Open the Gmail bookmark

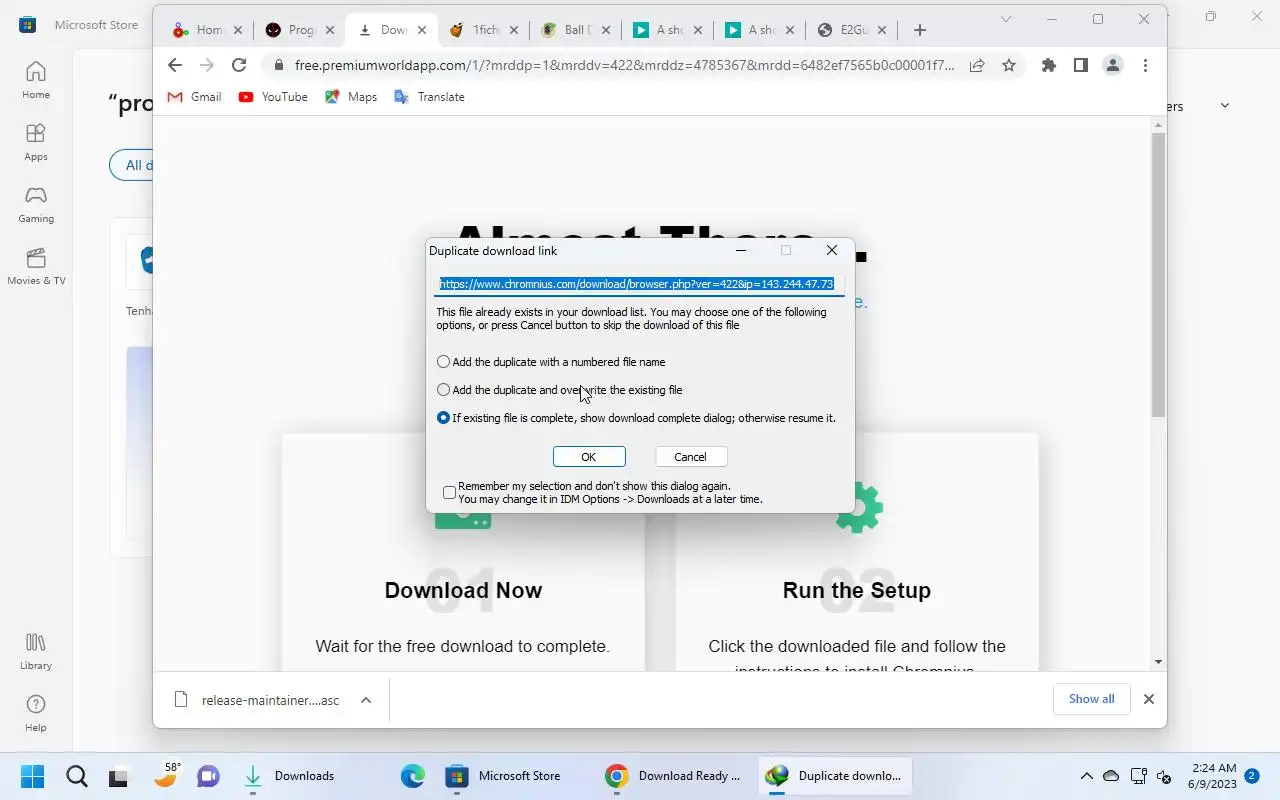pyautogui.click(x=194, y=97)
